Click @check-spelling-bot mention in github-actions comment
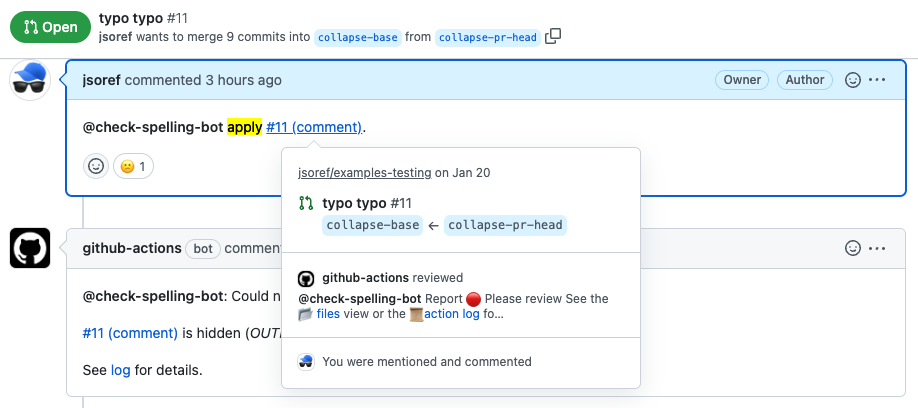This screenshot has height=408, width=918. (x=154, y=296)
